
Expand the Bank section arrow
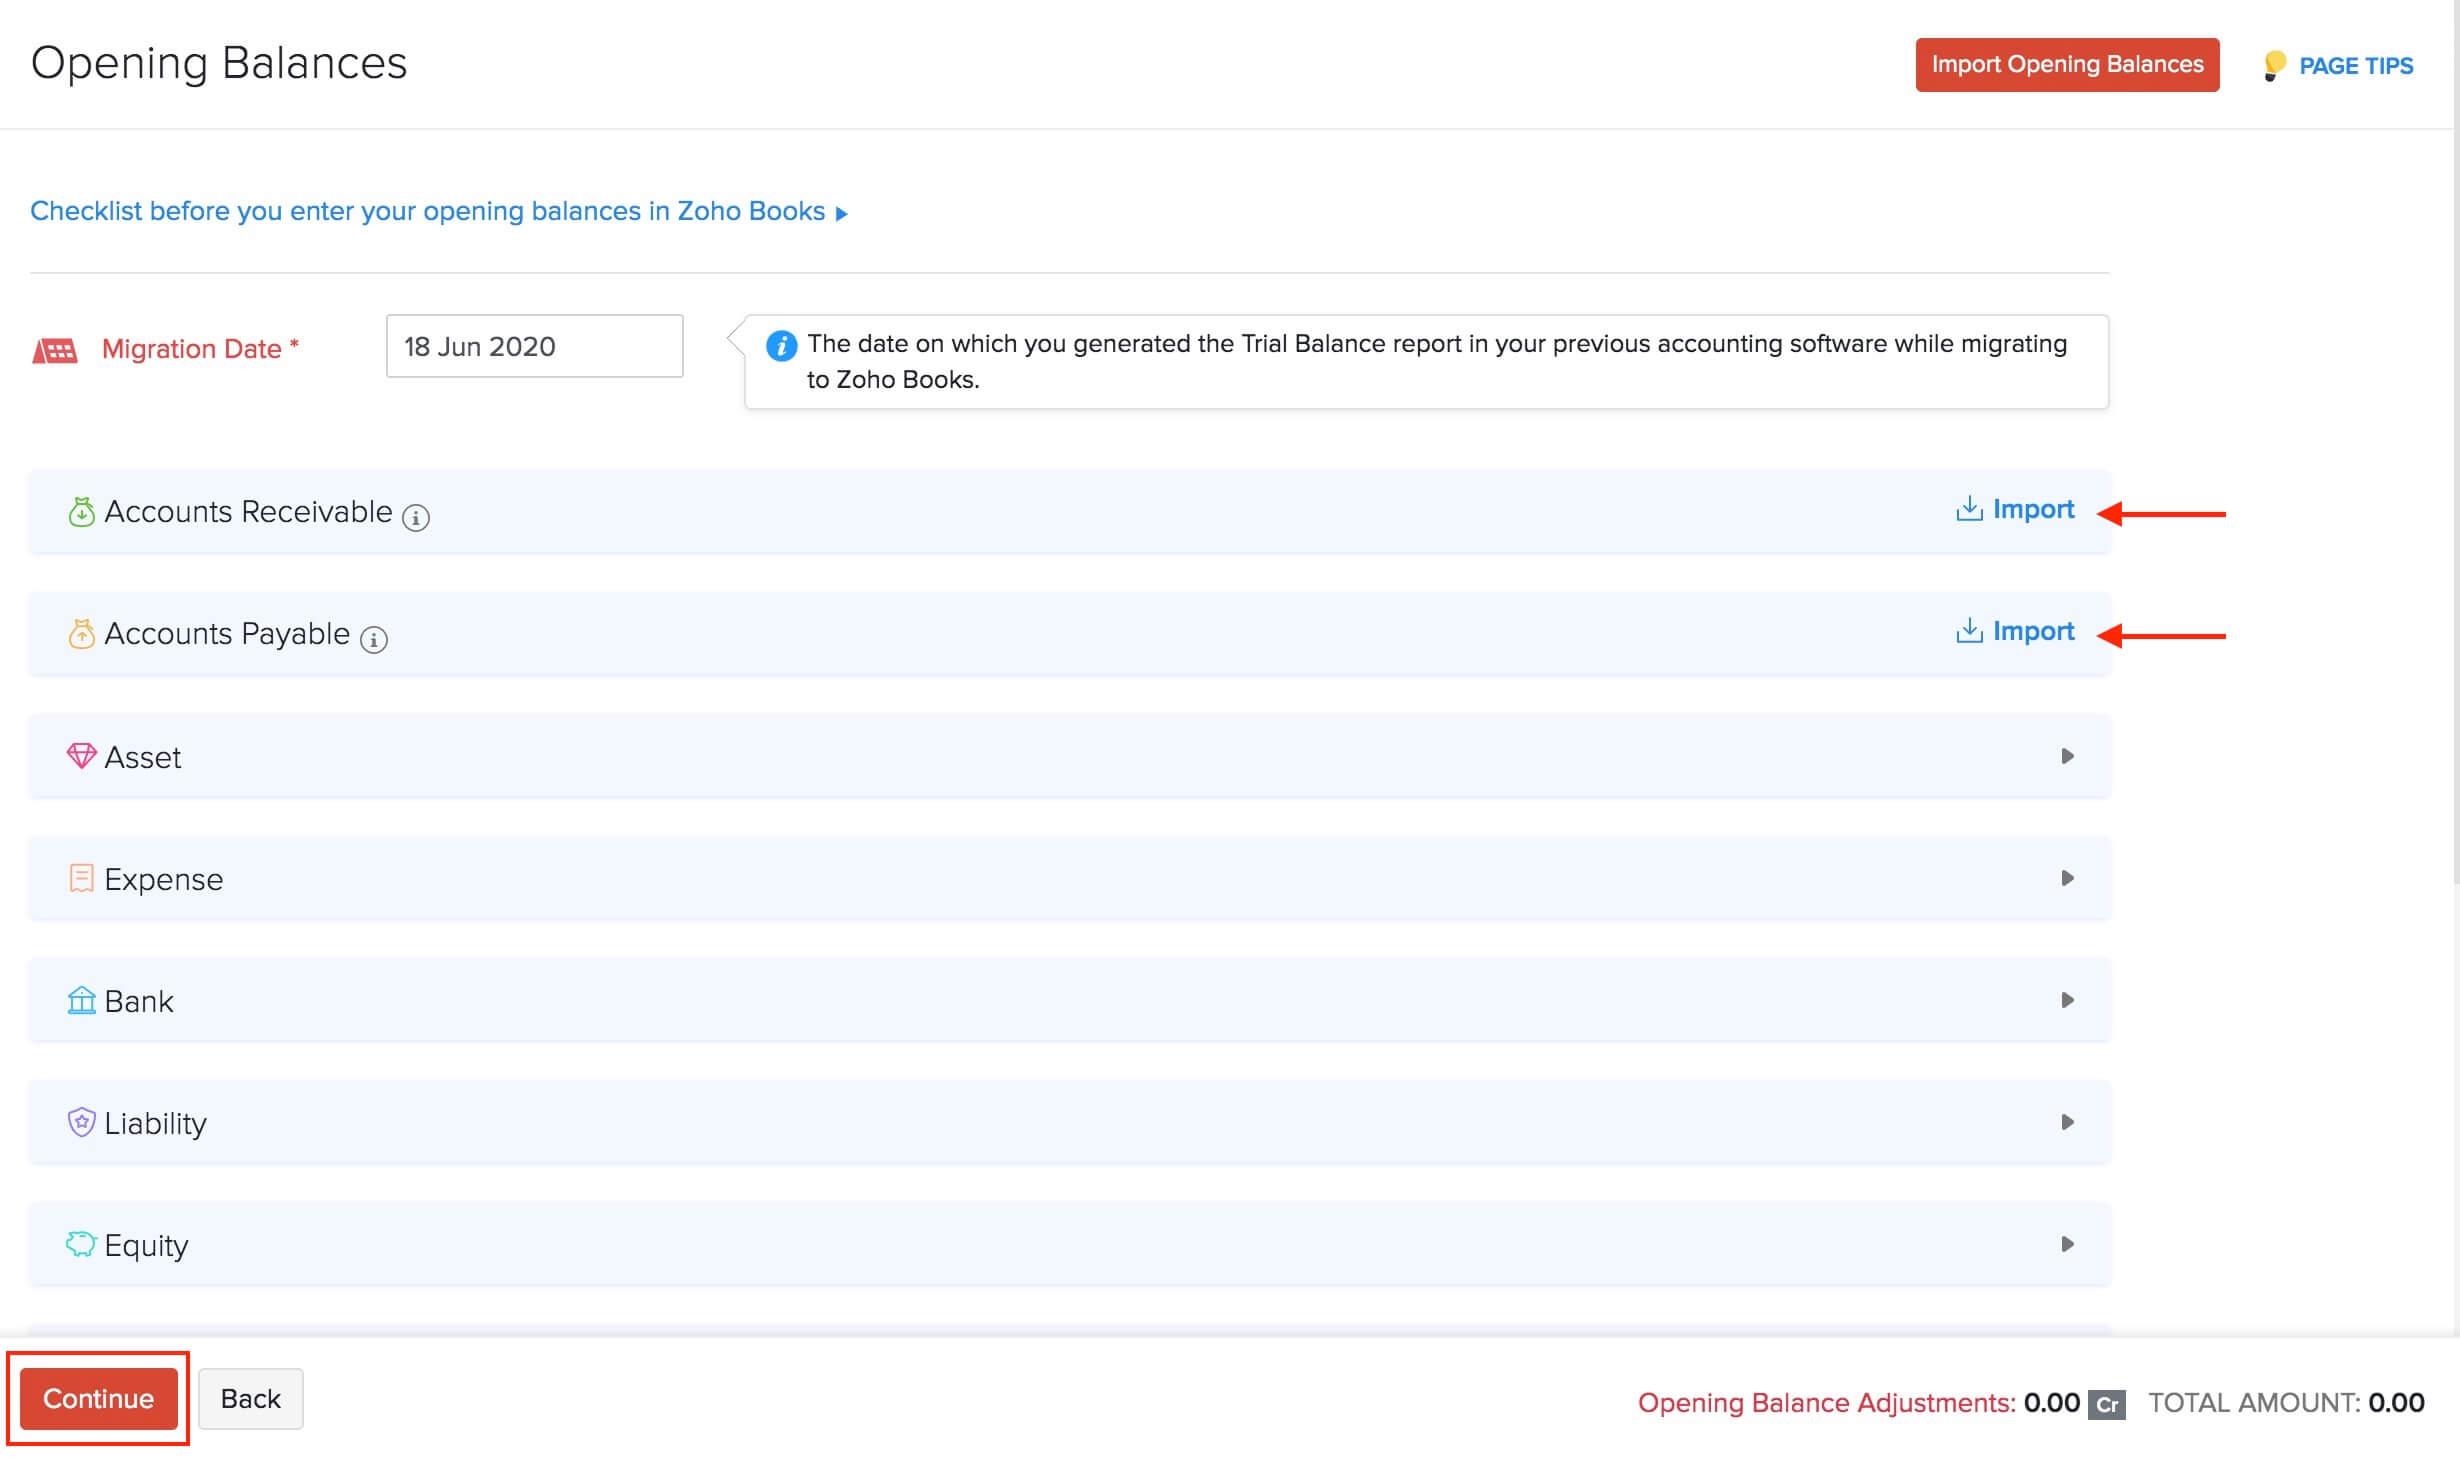point(2067,1000)
